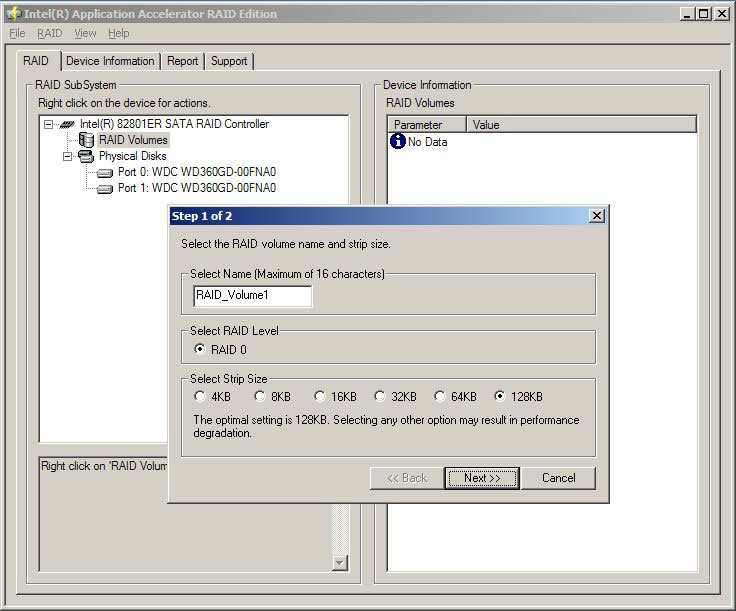Choose the 64KB strip size
This screenshot has height=611, width=736.
440,396
